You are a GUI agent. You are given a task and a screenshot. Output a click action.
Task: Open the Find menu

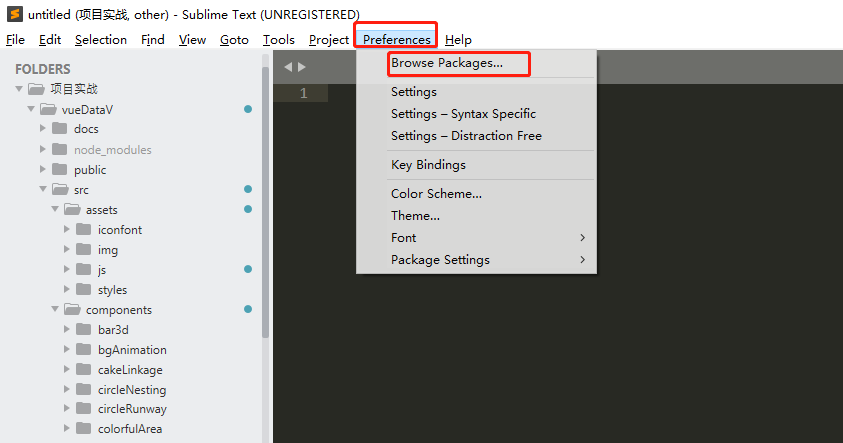tap(153, 40)
